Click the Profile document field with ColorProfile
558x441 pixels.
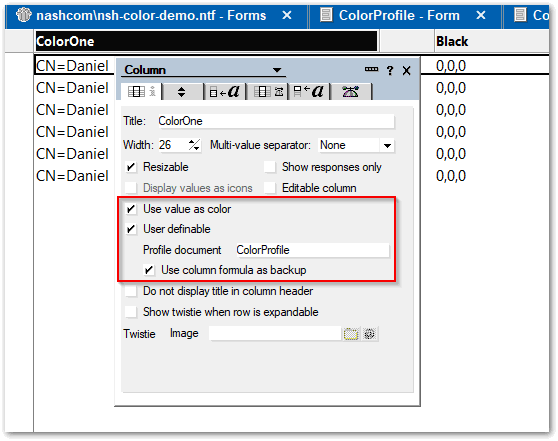click(312, 250)
